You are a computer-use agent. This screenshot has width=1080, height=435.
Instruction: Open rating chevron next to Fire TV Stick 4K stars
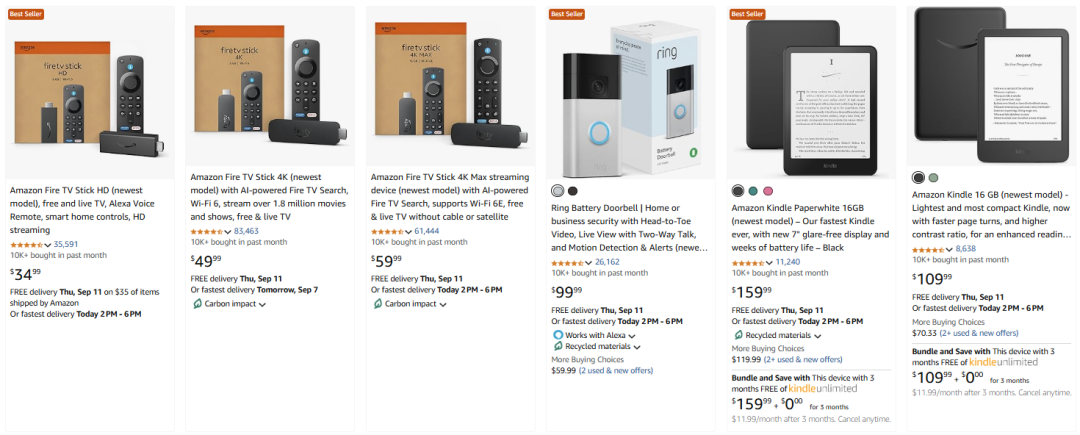[x=228, y=231]
